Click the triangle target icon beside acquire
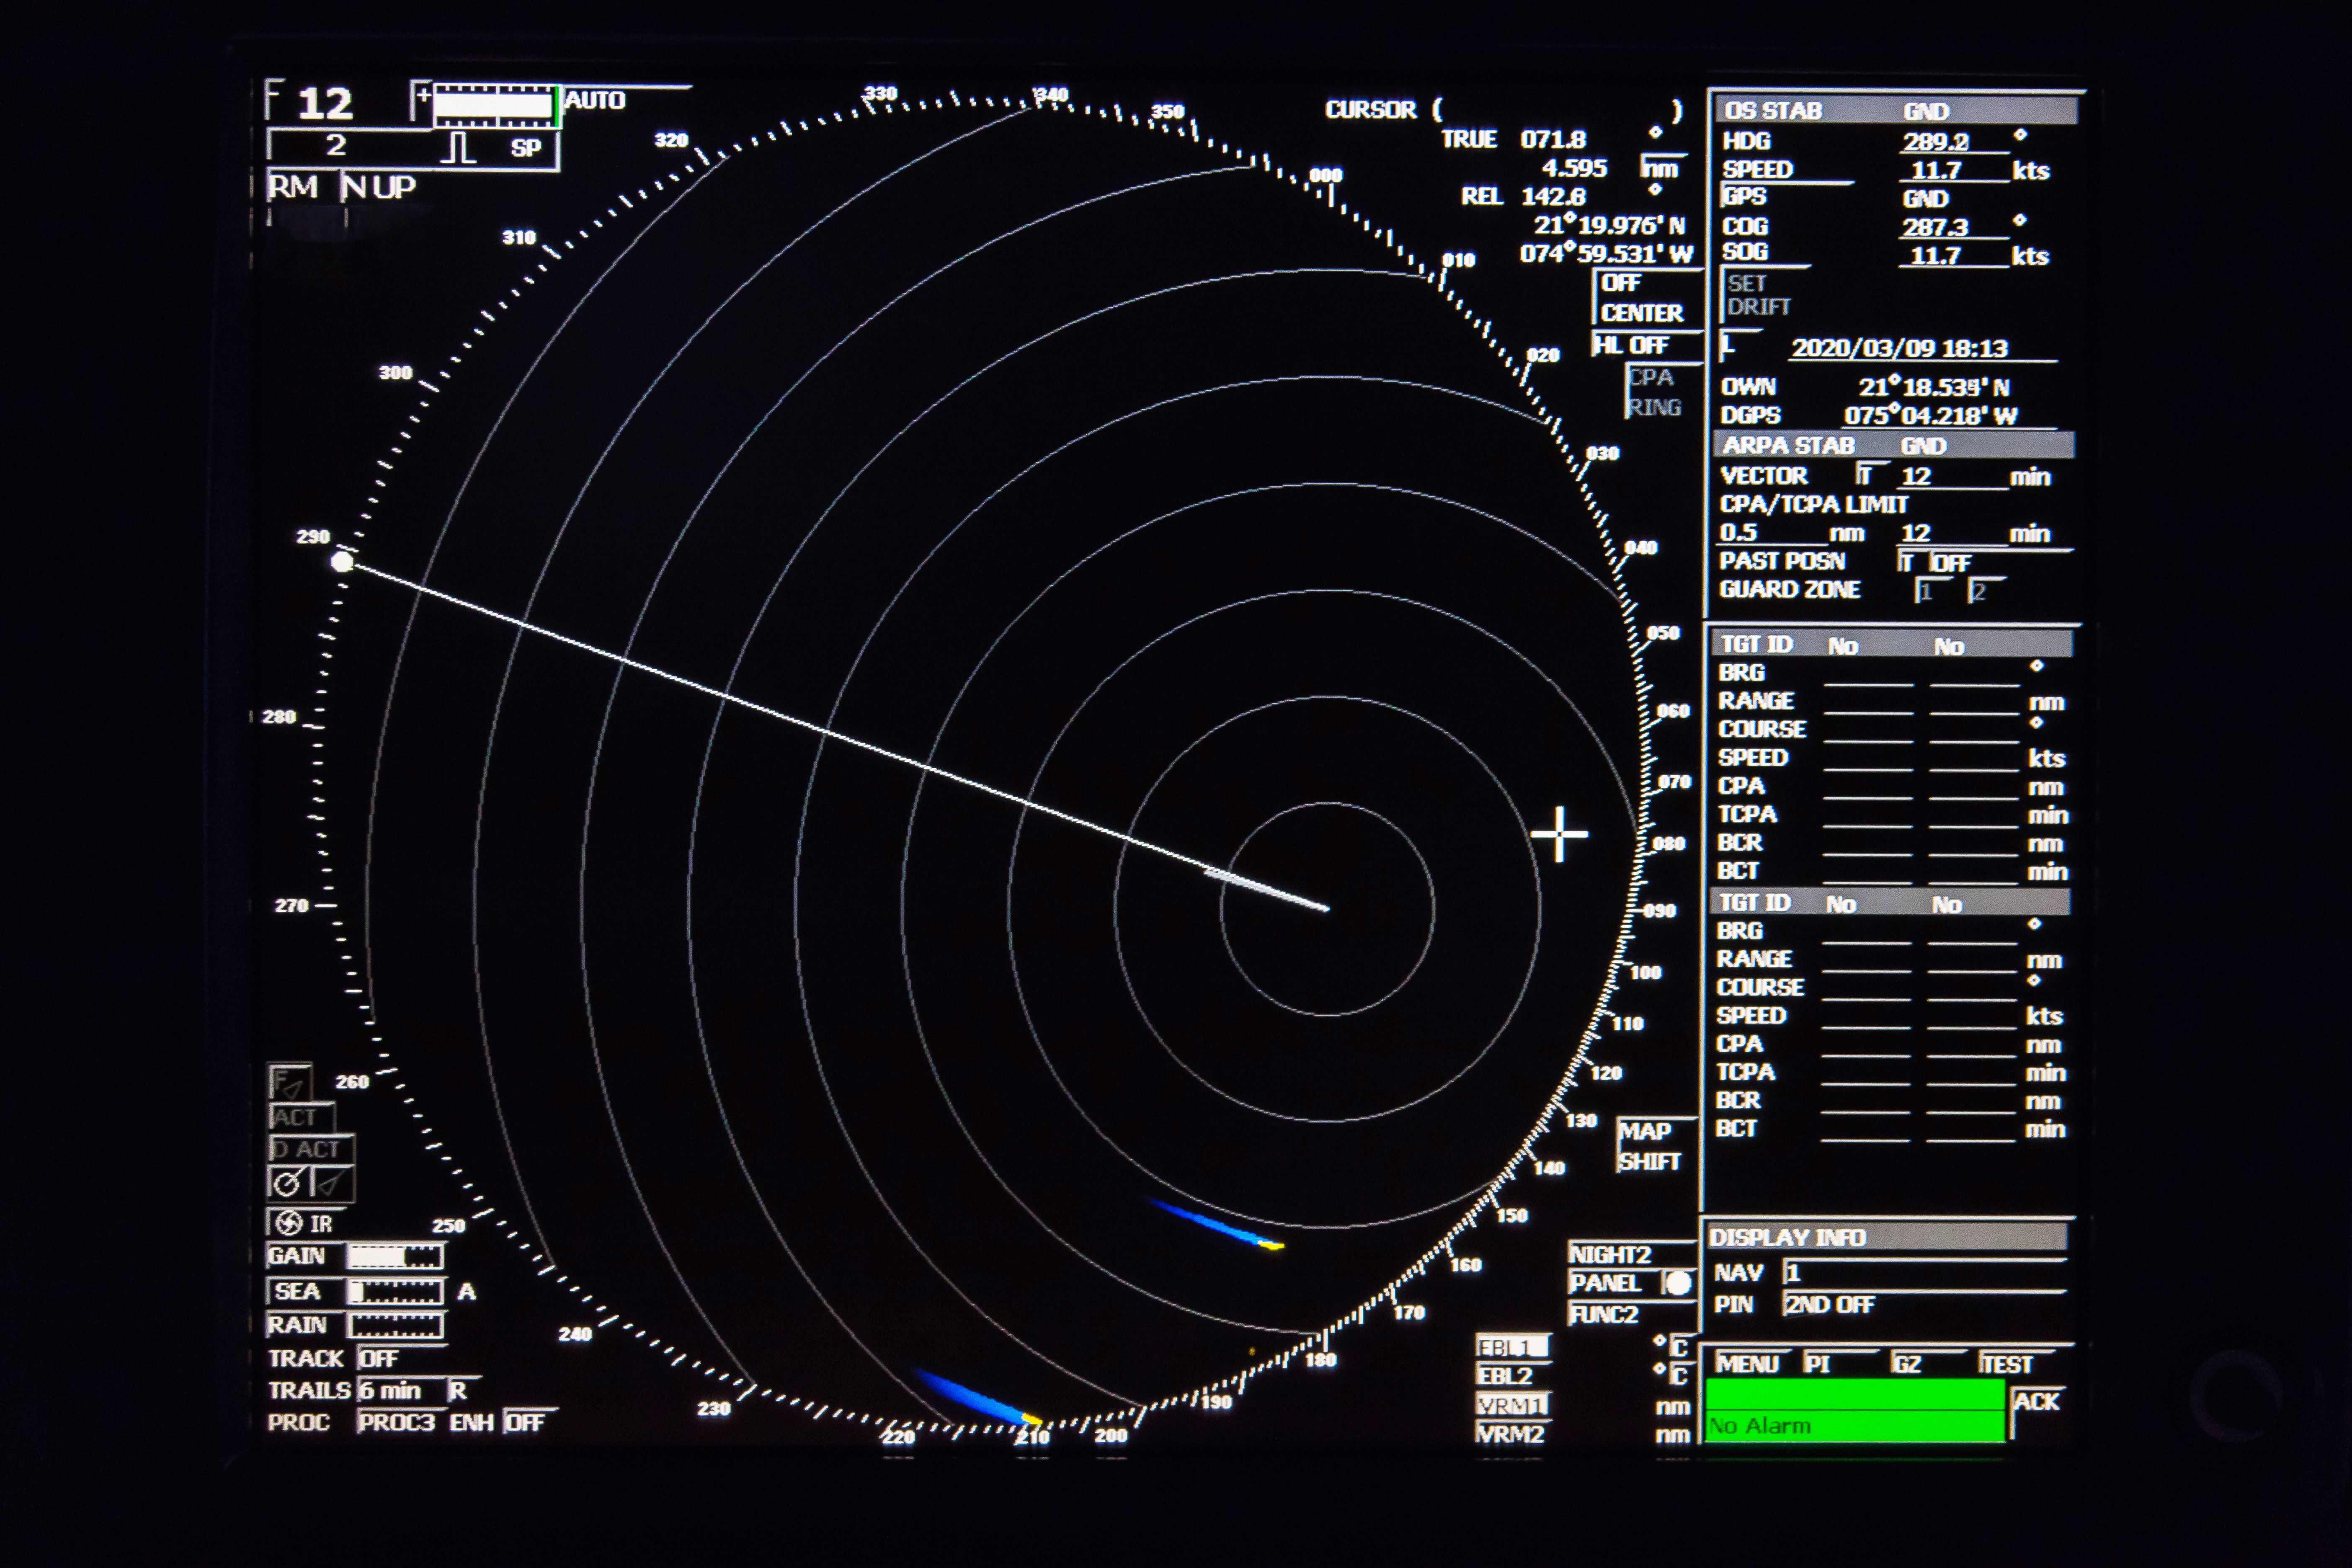Viewport: 2352px width, 1568px height. click(332, 1183)
